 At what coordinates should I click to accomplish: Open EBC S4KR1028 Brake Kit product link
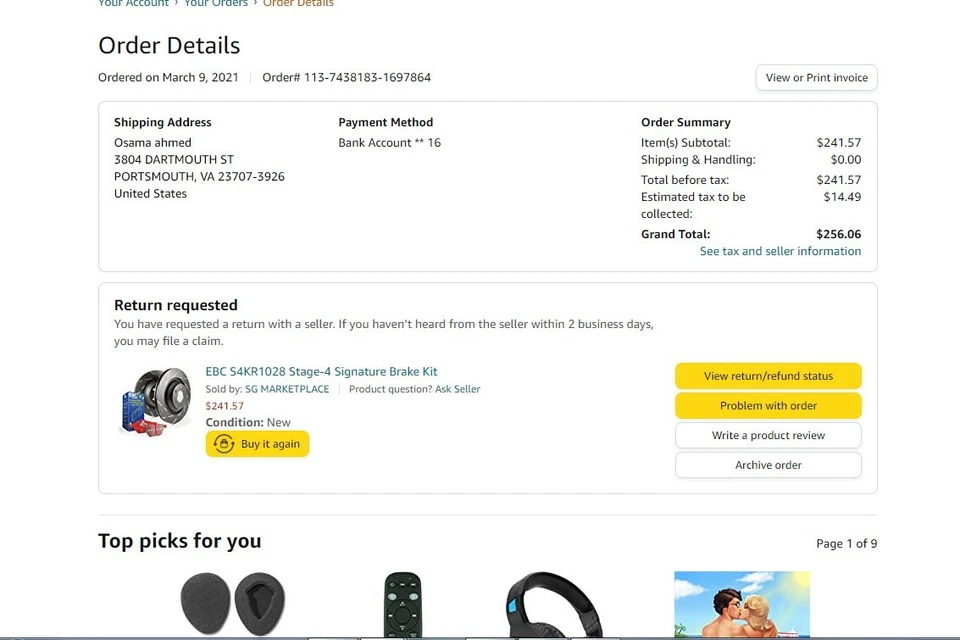tap(321, 372)
